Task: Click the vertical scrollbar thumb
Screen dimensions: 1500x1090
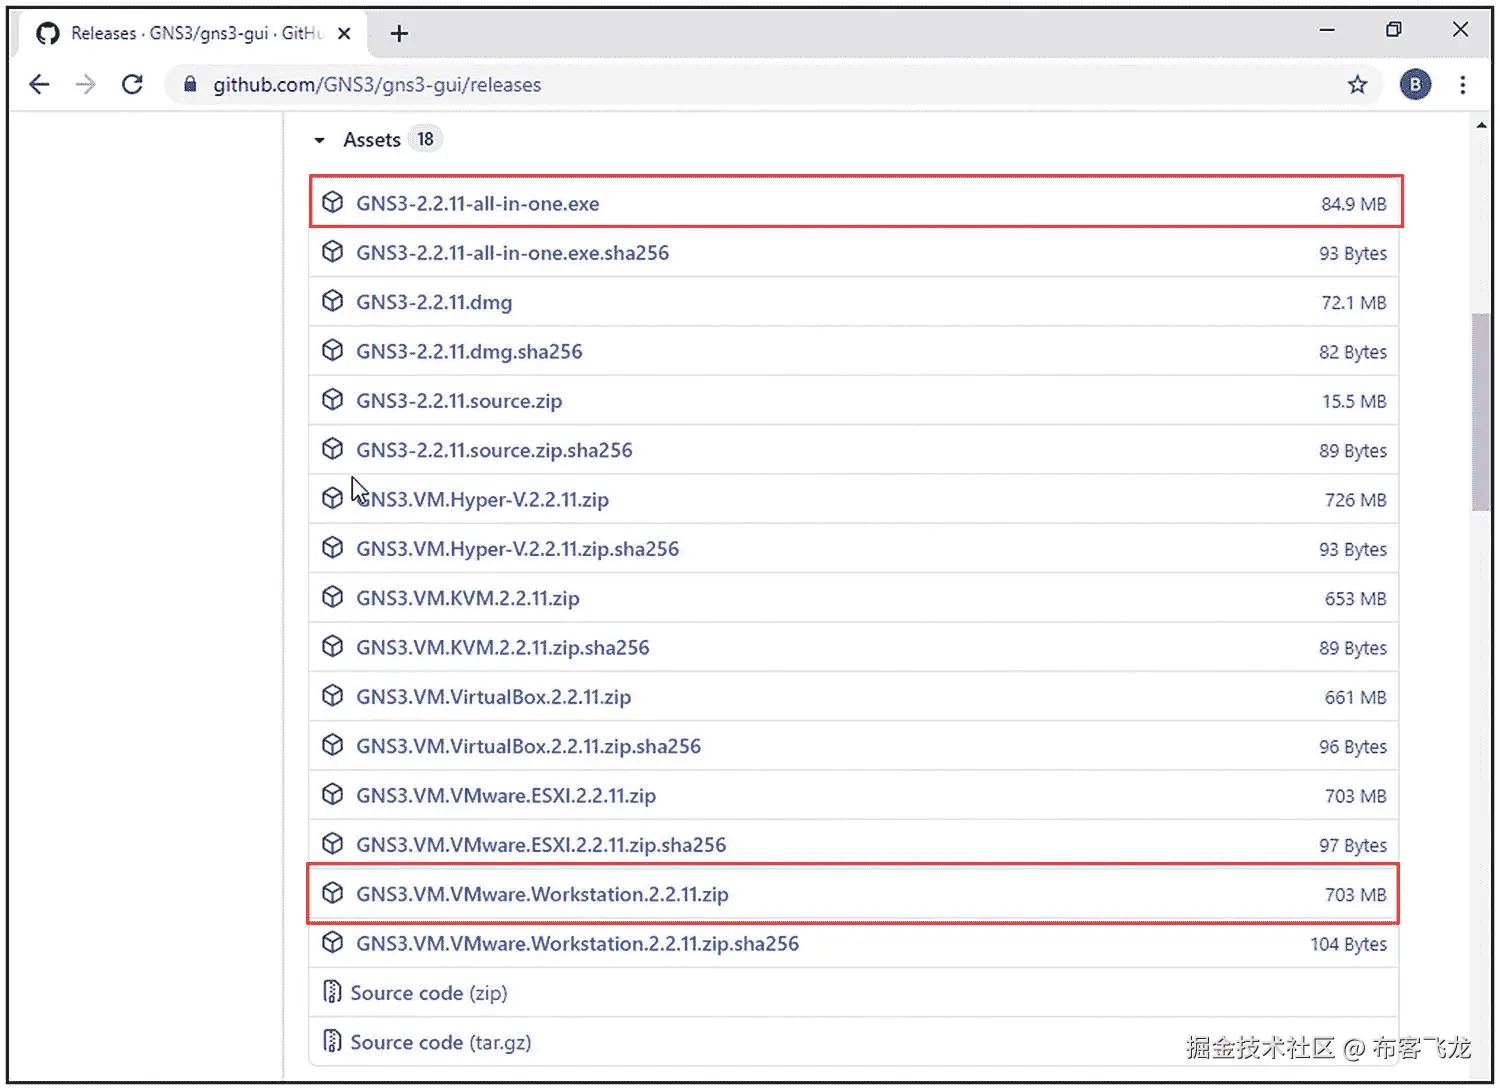Action: point(1481,412)
